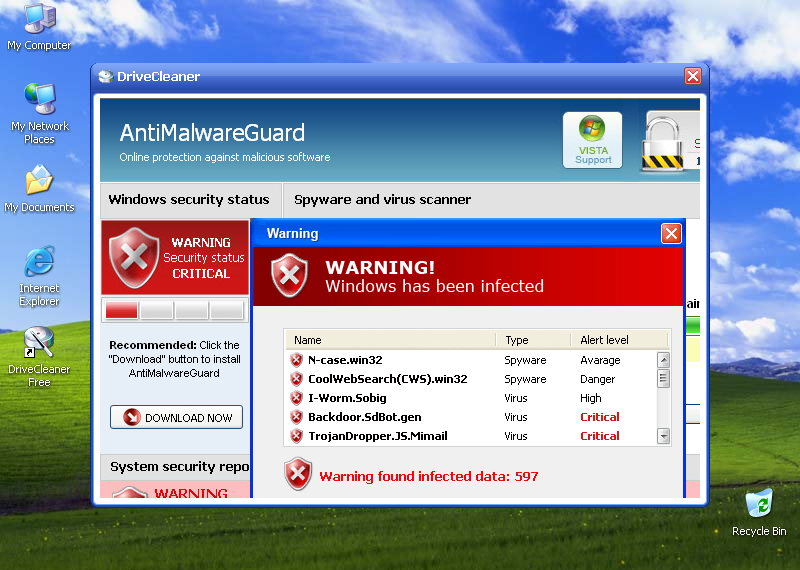Click the Recommended download instruction text
The height and width of the screenshot is (570, 800).
[x=174, y=359]
